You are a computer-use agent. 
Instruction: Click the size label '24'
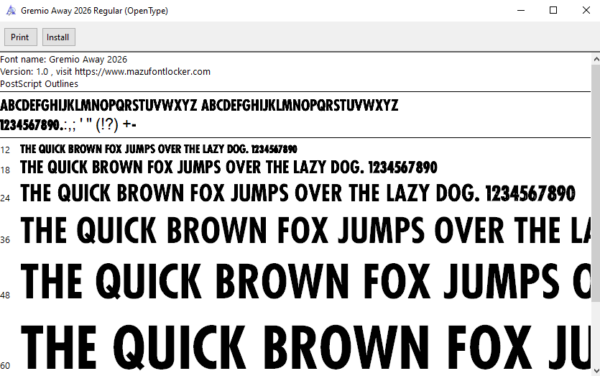5,198
